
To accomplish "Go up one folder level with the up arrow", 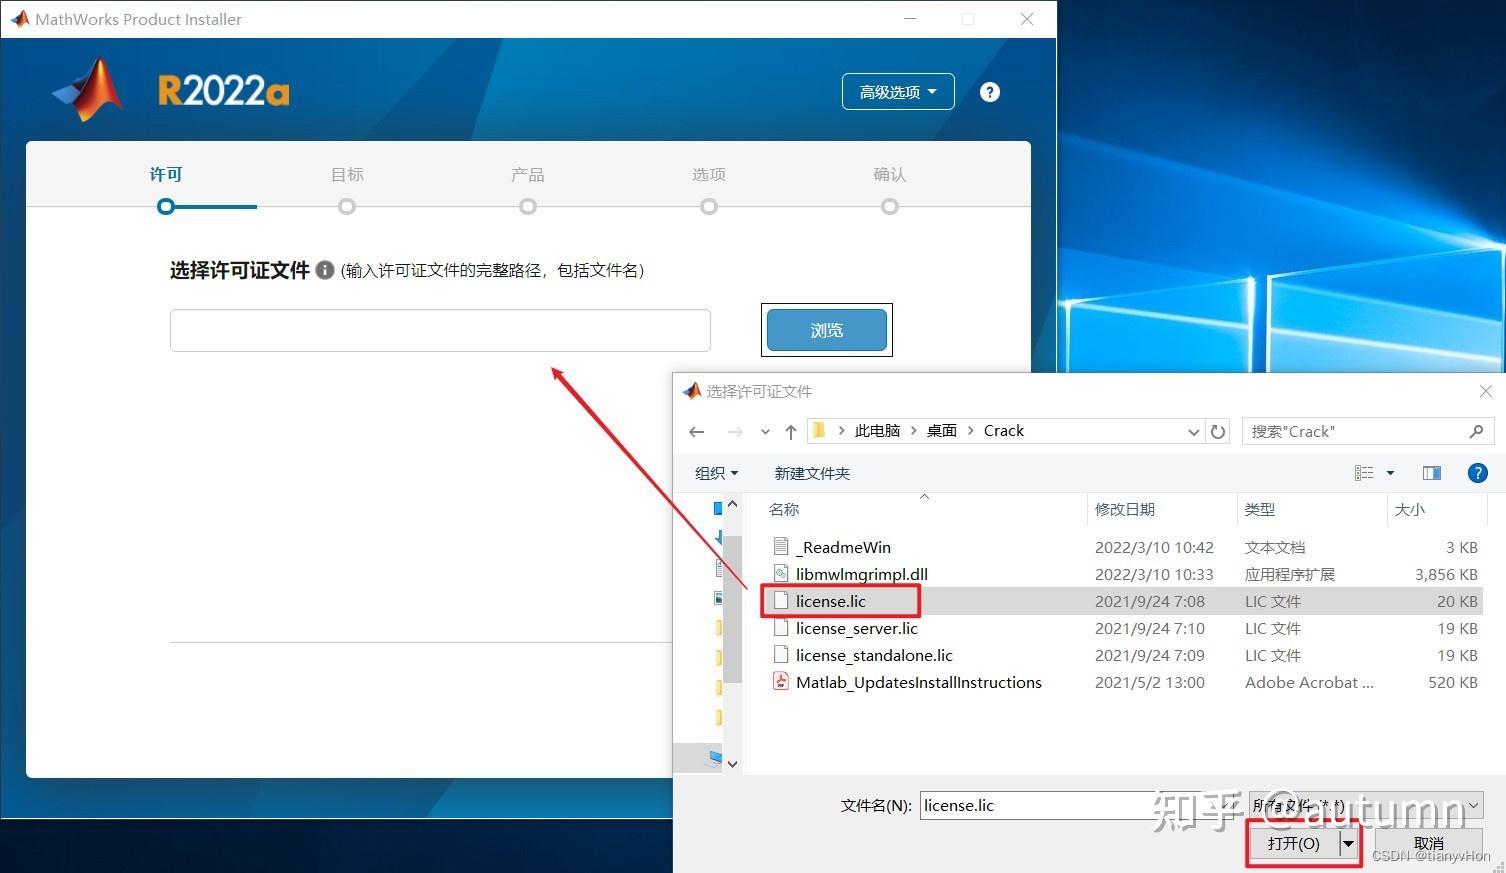I will point(790,431).
